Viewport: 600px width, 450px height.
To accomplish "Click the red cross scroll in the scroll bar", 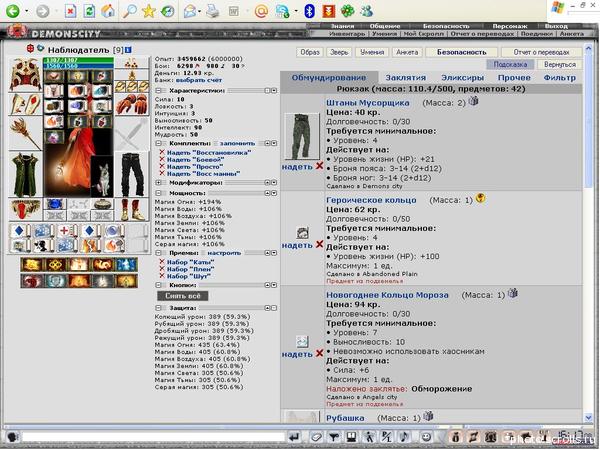I will pos(67,231).
